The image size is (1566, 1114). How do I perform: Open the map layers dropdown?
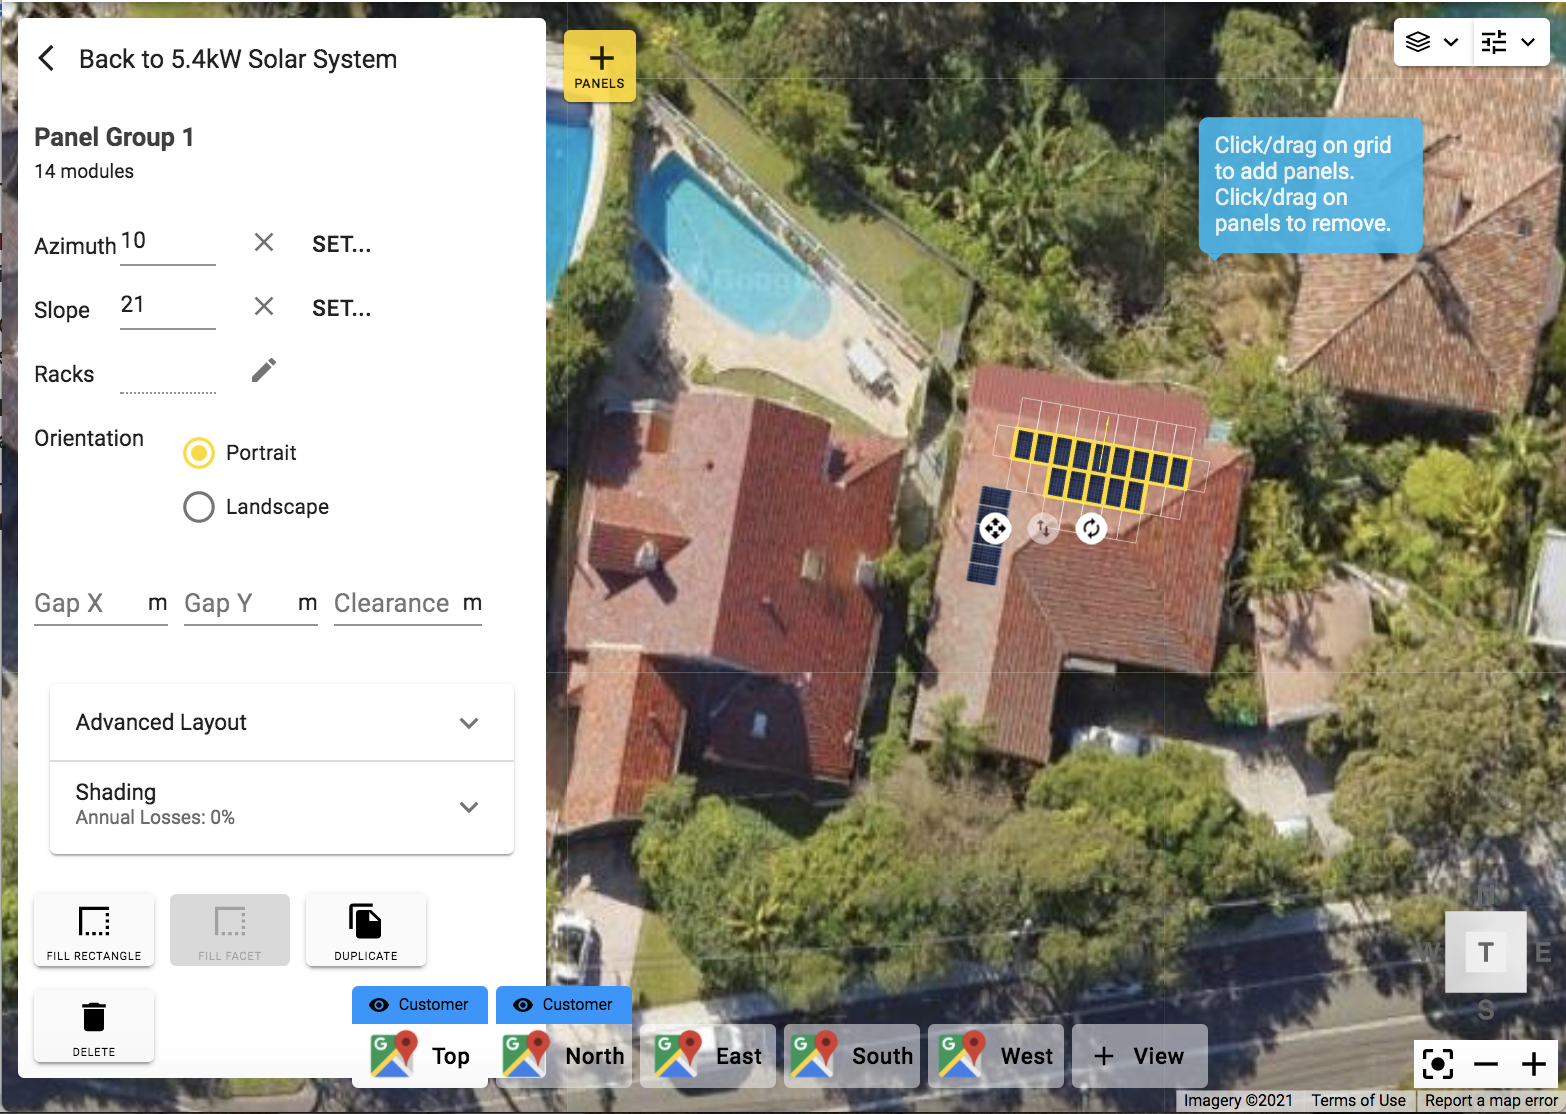pos(1432,42)
